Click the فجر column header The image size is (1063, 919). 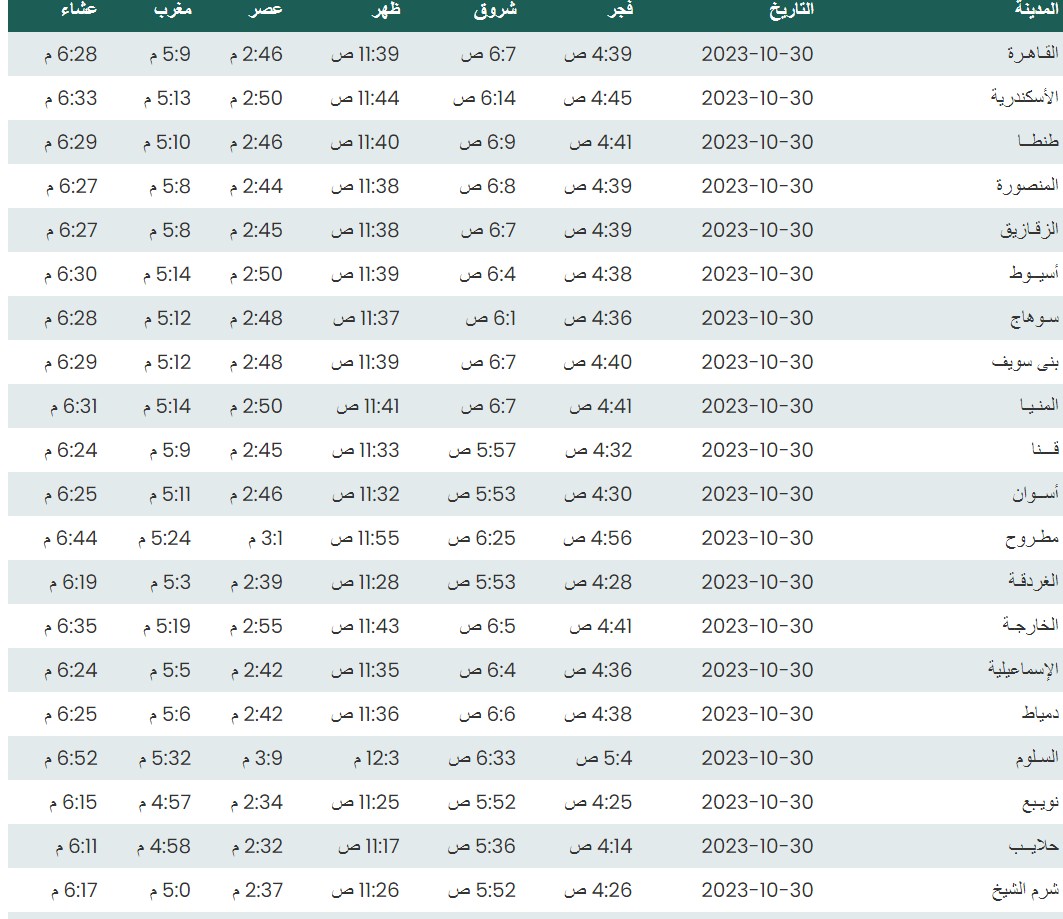tap(615, 9)
